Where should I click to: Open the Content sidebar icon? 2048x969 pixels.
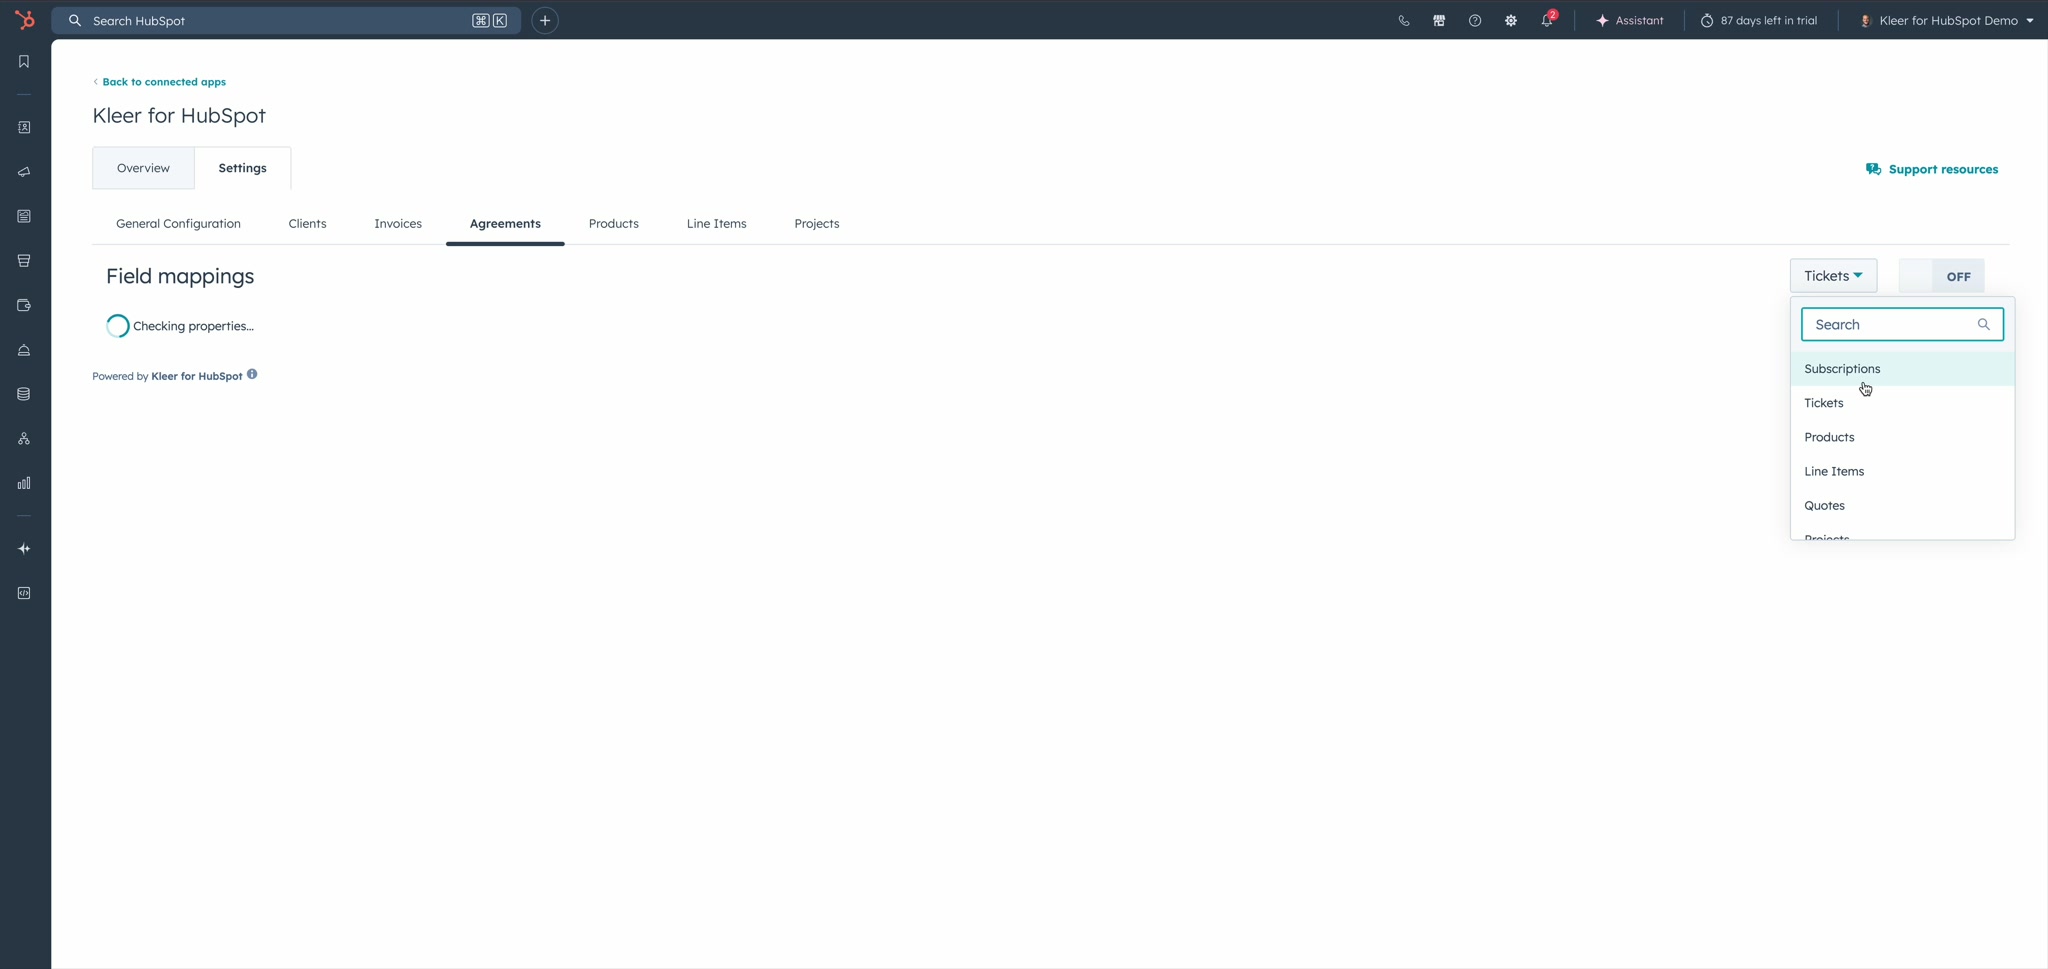point(24,216)
